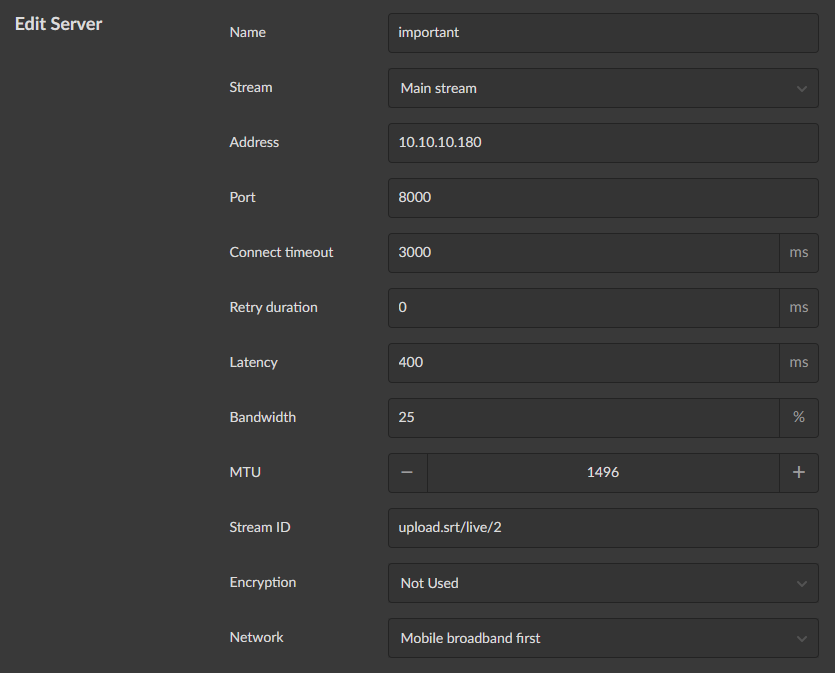This screenshot has width=835, height=673.
Task: Click the Retry duration field
Action: 582,307
